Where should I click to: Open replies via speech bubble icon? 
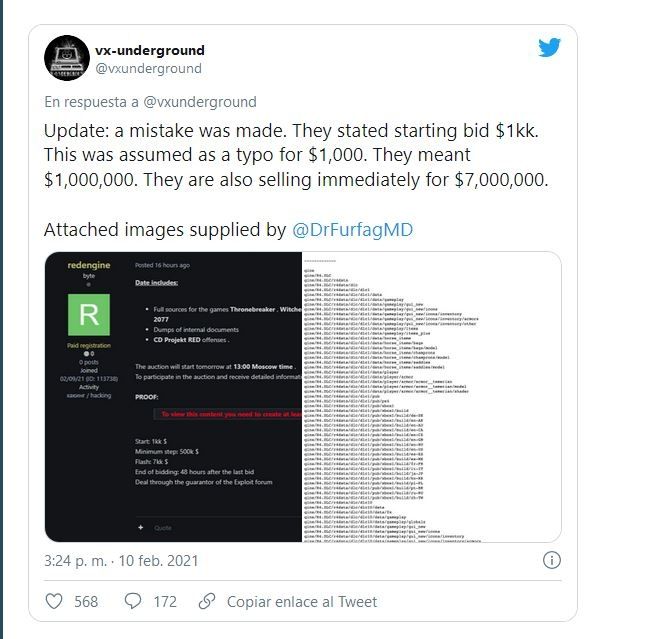pyautogui.click(x=133, y=601)
